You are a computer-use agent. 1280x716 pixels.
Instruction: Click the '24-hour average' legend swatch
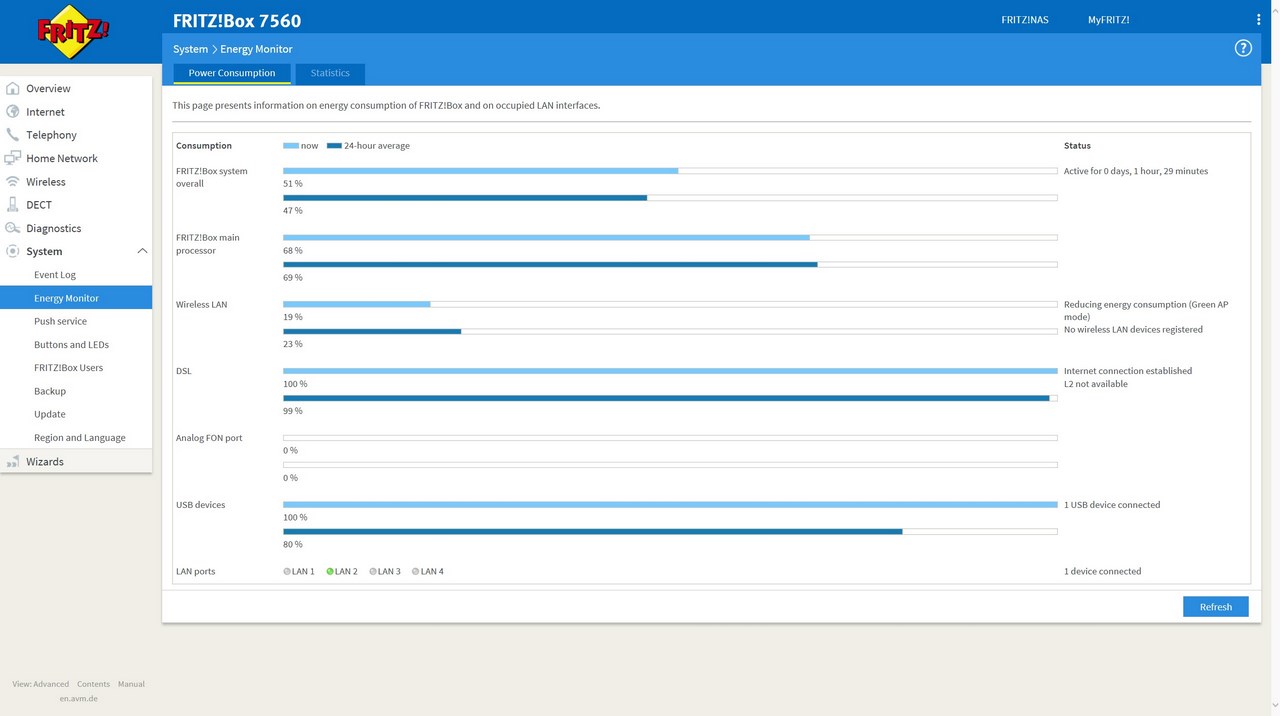[334, 146]
